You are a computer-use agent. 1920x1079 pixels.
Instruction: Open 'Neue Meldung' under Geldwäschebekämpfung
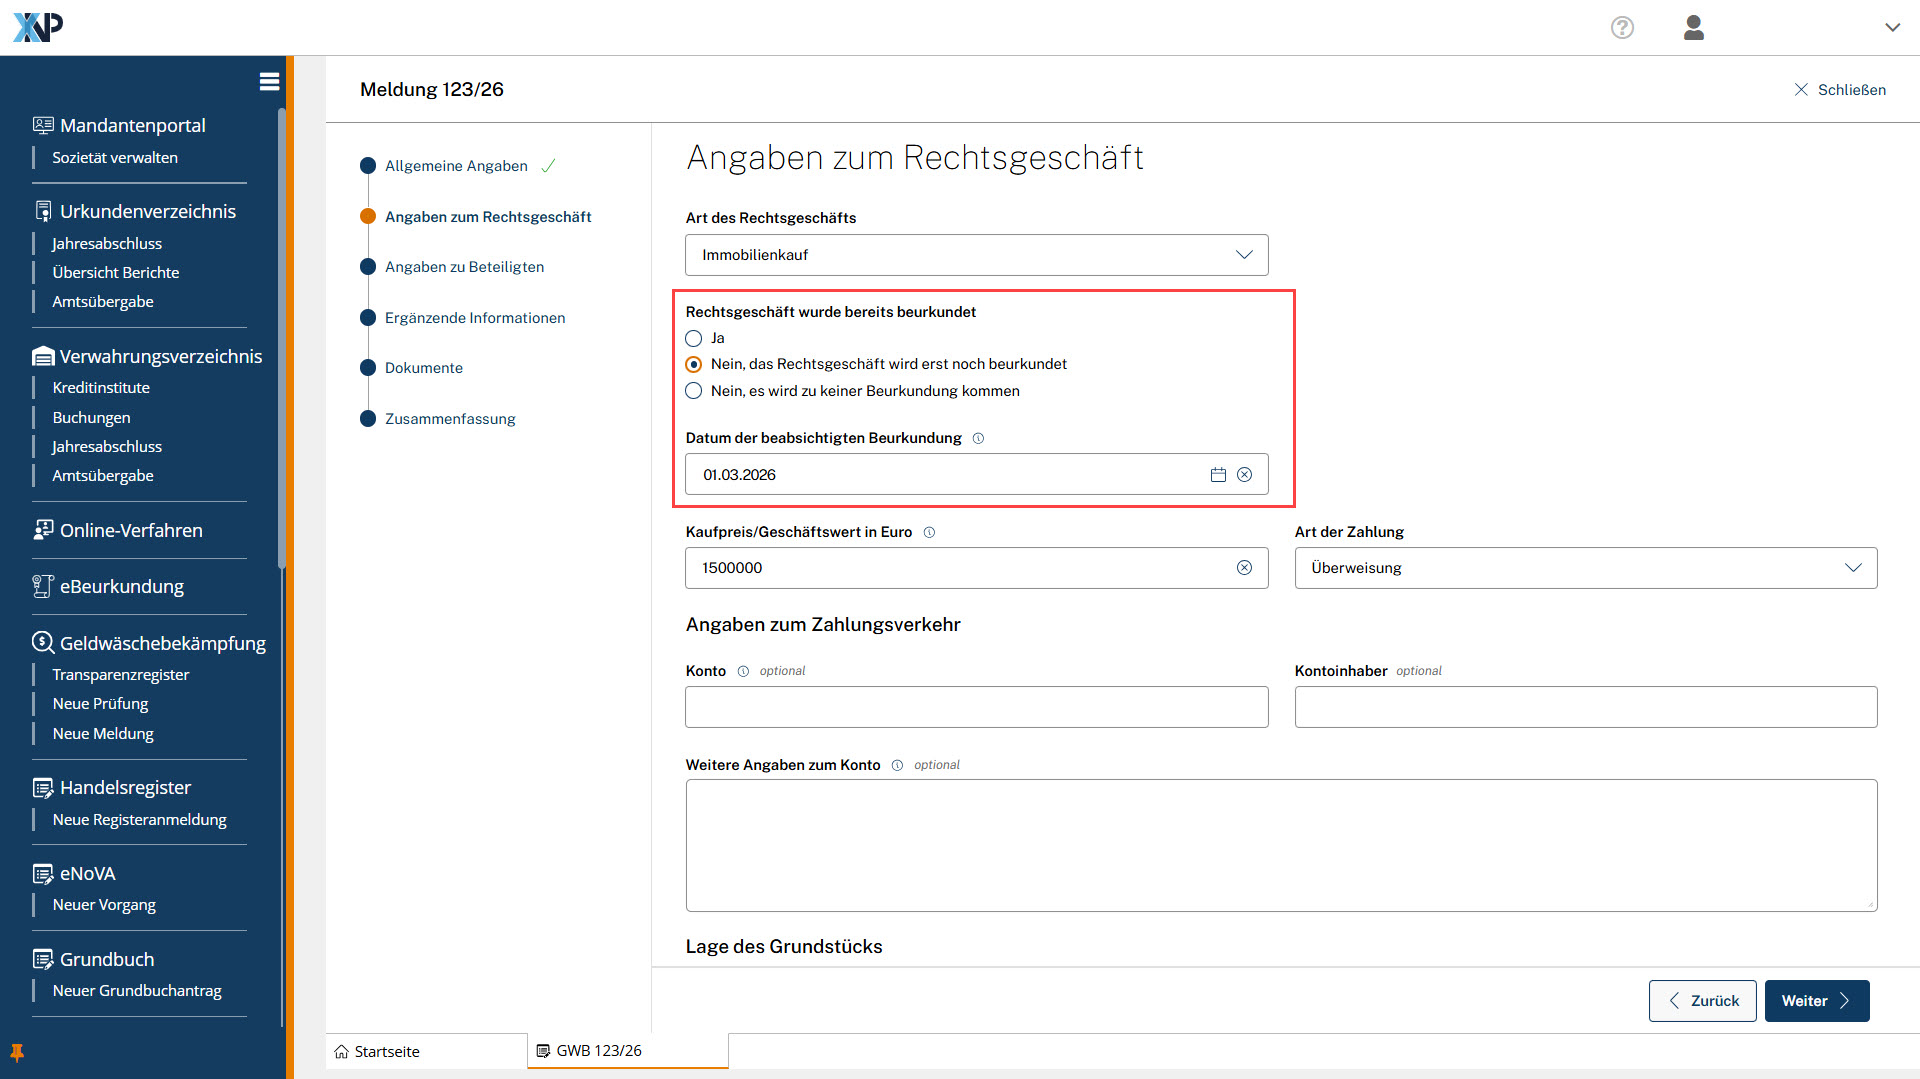[x=103, y=734]
